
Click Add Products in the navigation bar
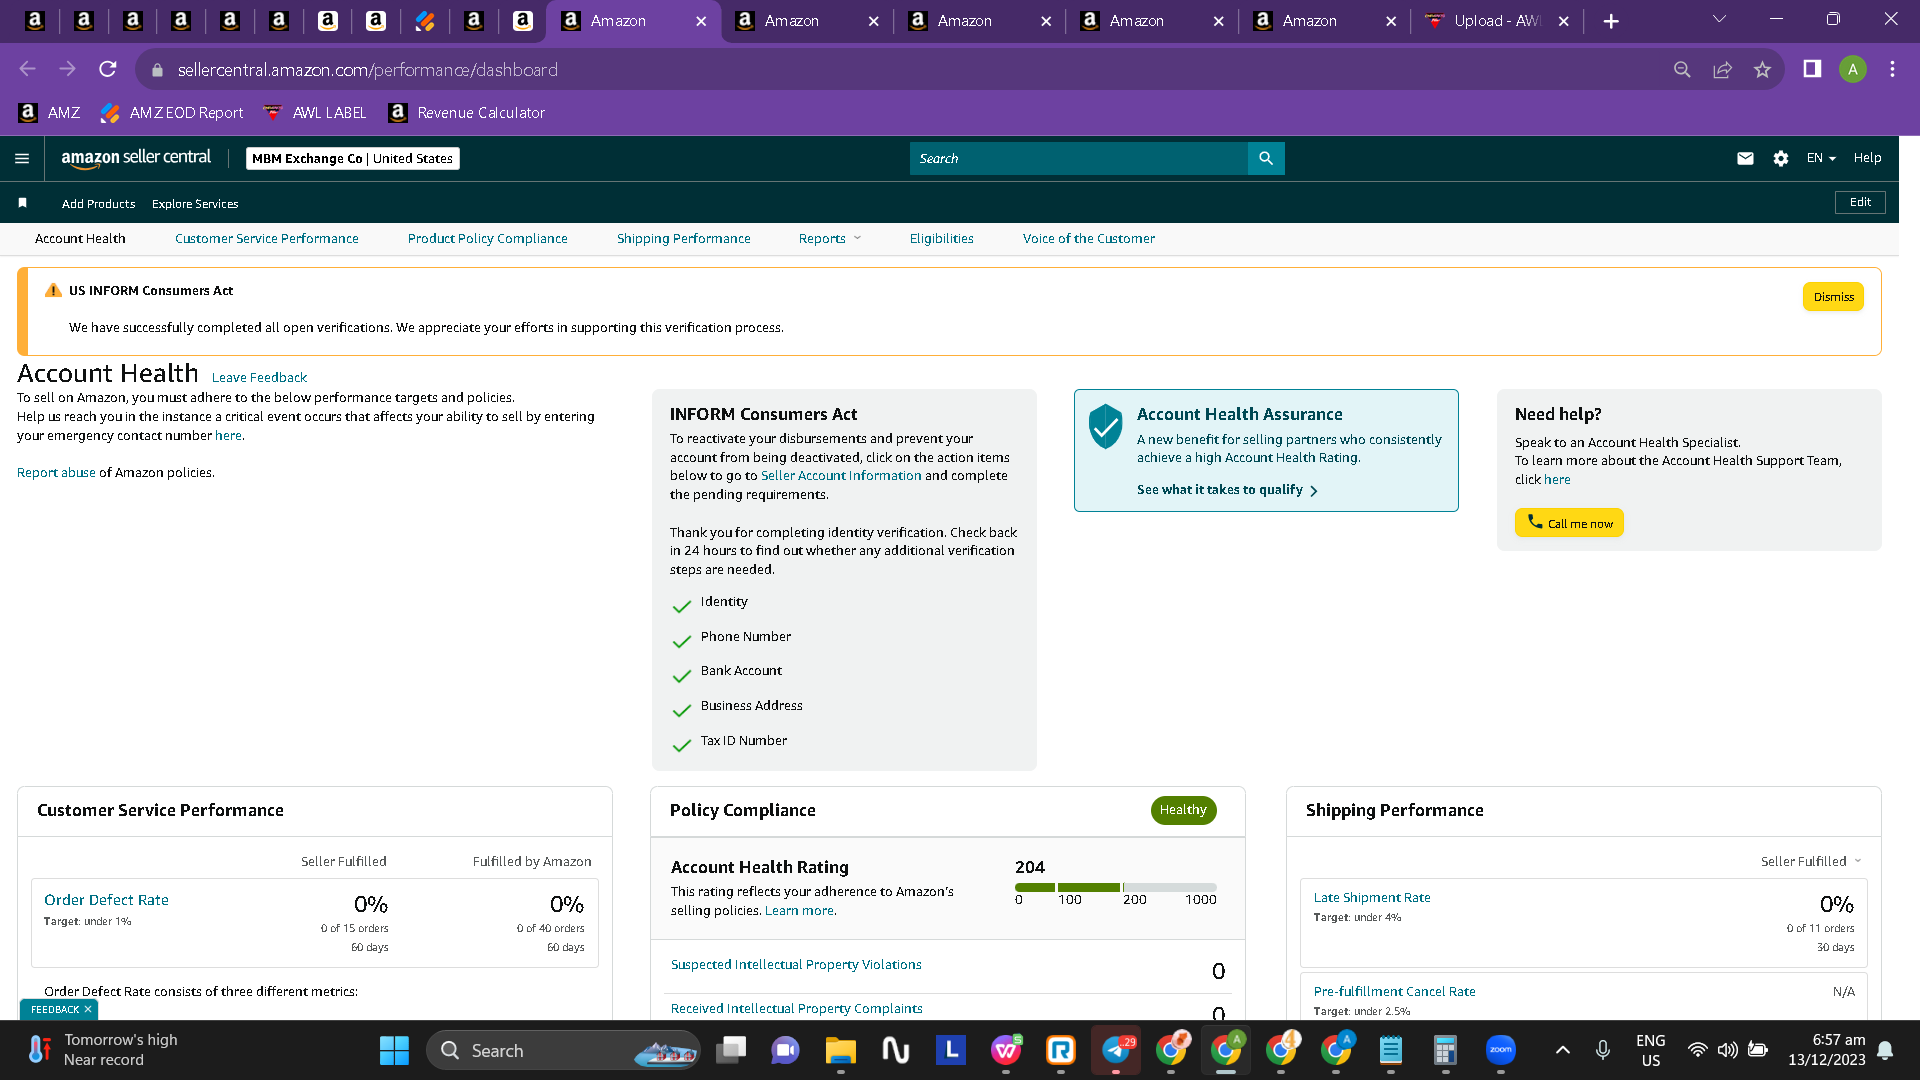pos(98,203)
